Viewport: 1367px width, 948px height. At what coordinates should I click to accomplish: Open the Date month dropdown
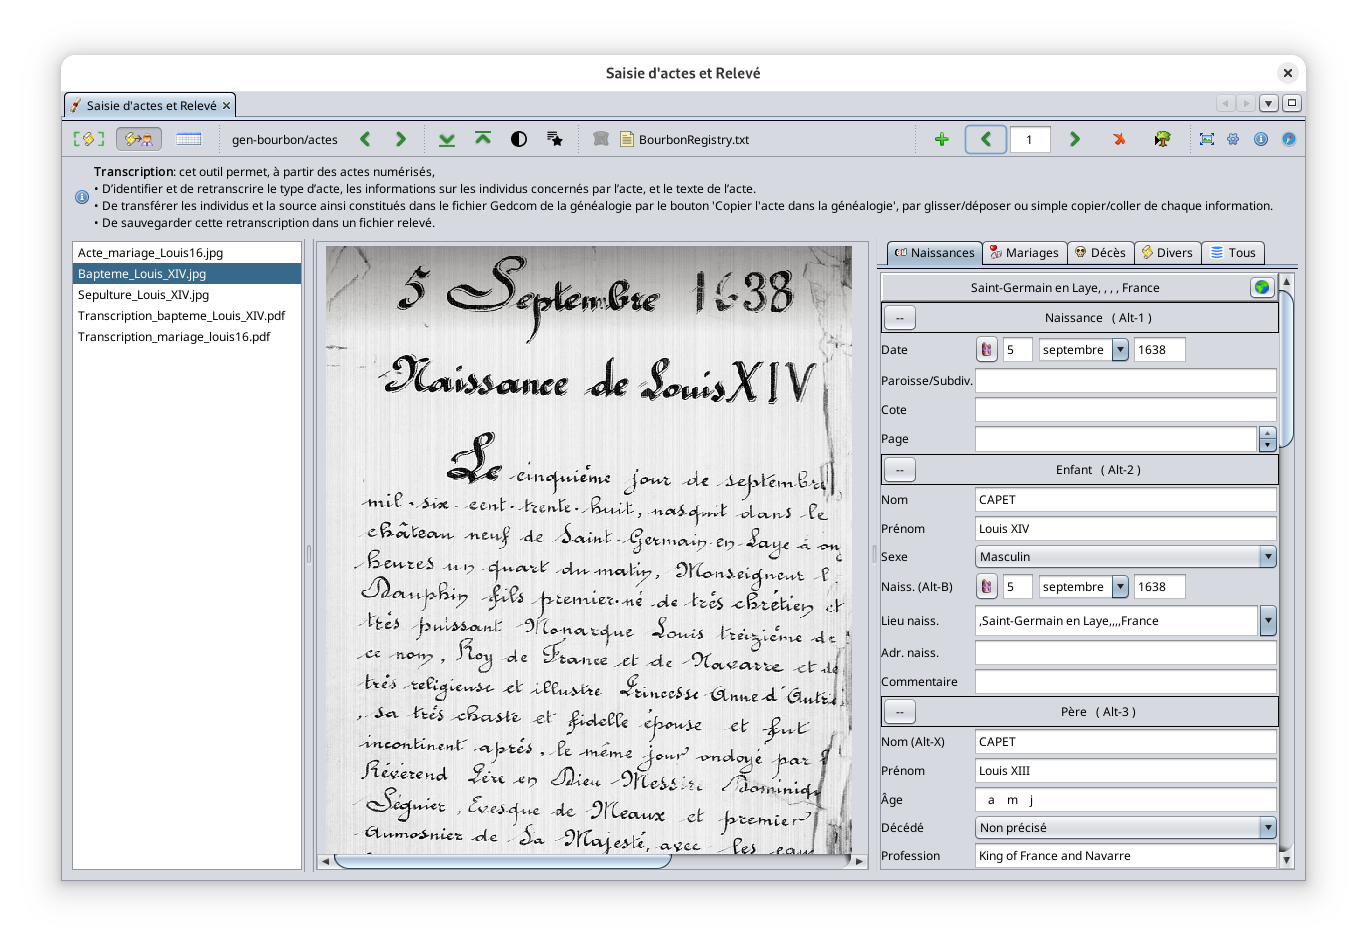[1120, 350]
